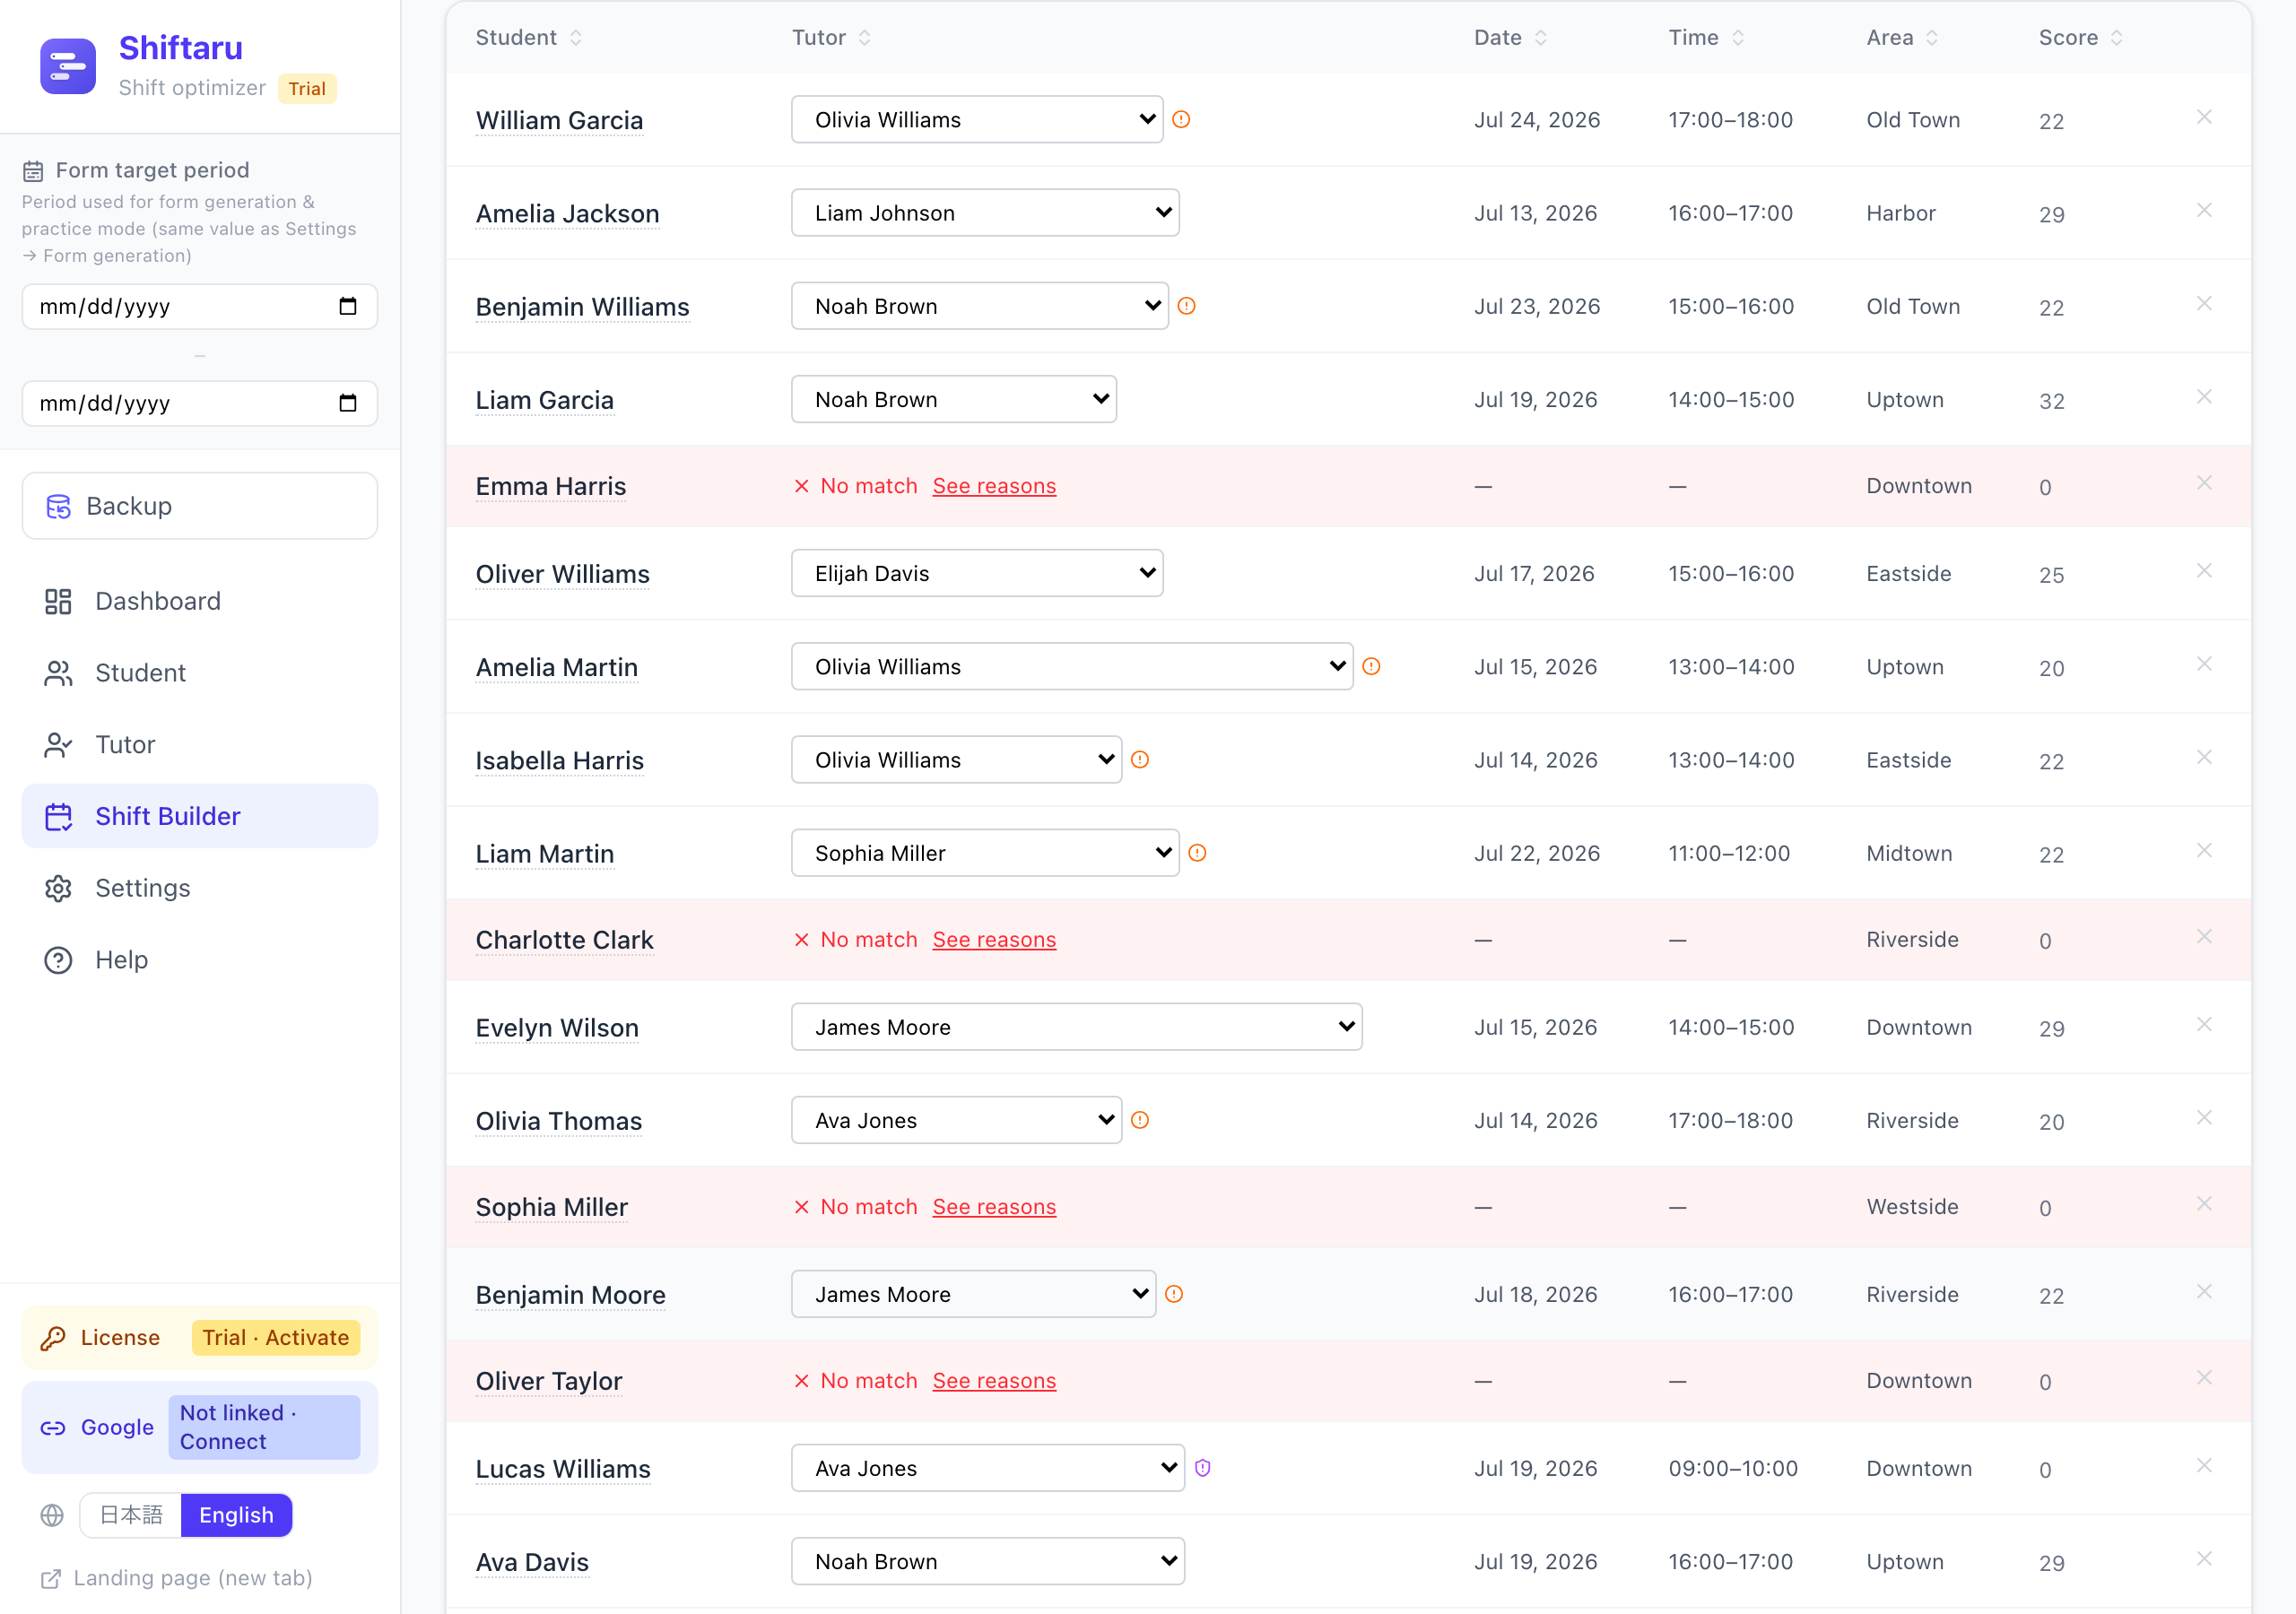Open tutor dropdown for William Garcia
The width and height of the screenshot is (2296, 1614).
click(977, 119)
